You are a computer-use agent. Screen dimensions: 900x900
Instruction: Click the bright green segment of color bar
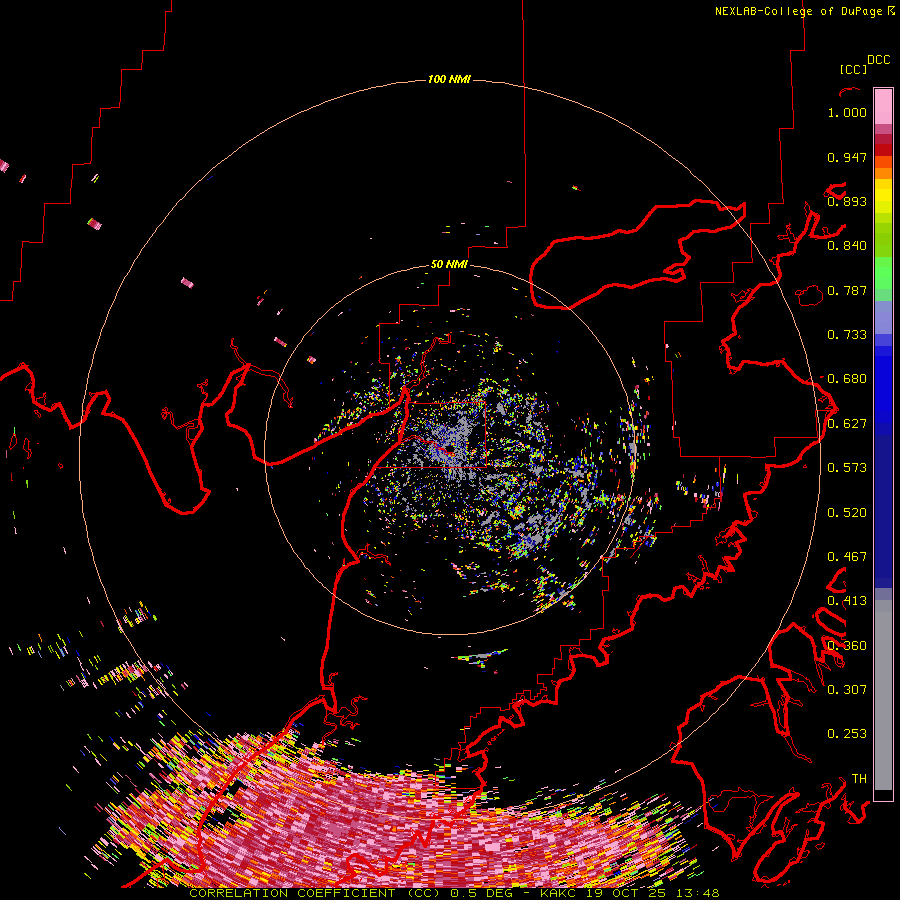pyautogui.click(x=883, y=274)
